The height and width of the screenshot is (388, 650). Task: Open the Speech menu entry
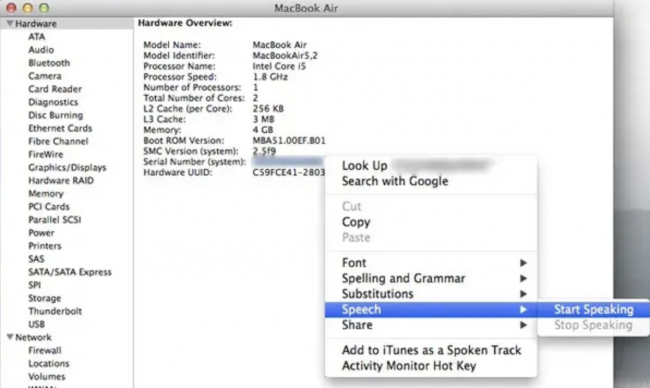pos(431,309)
